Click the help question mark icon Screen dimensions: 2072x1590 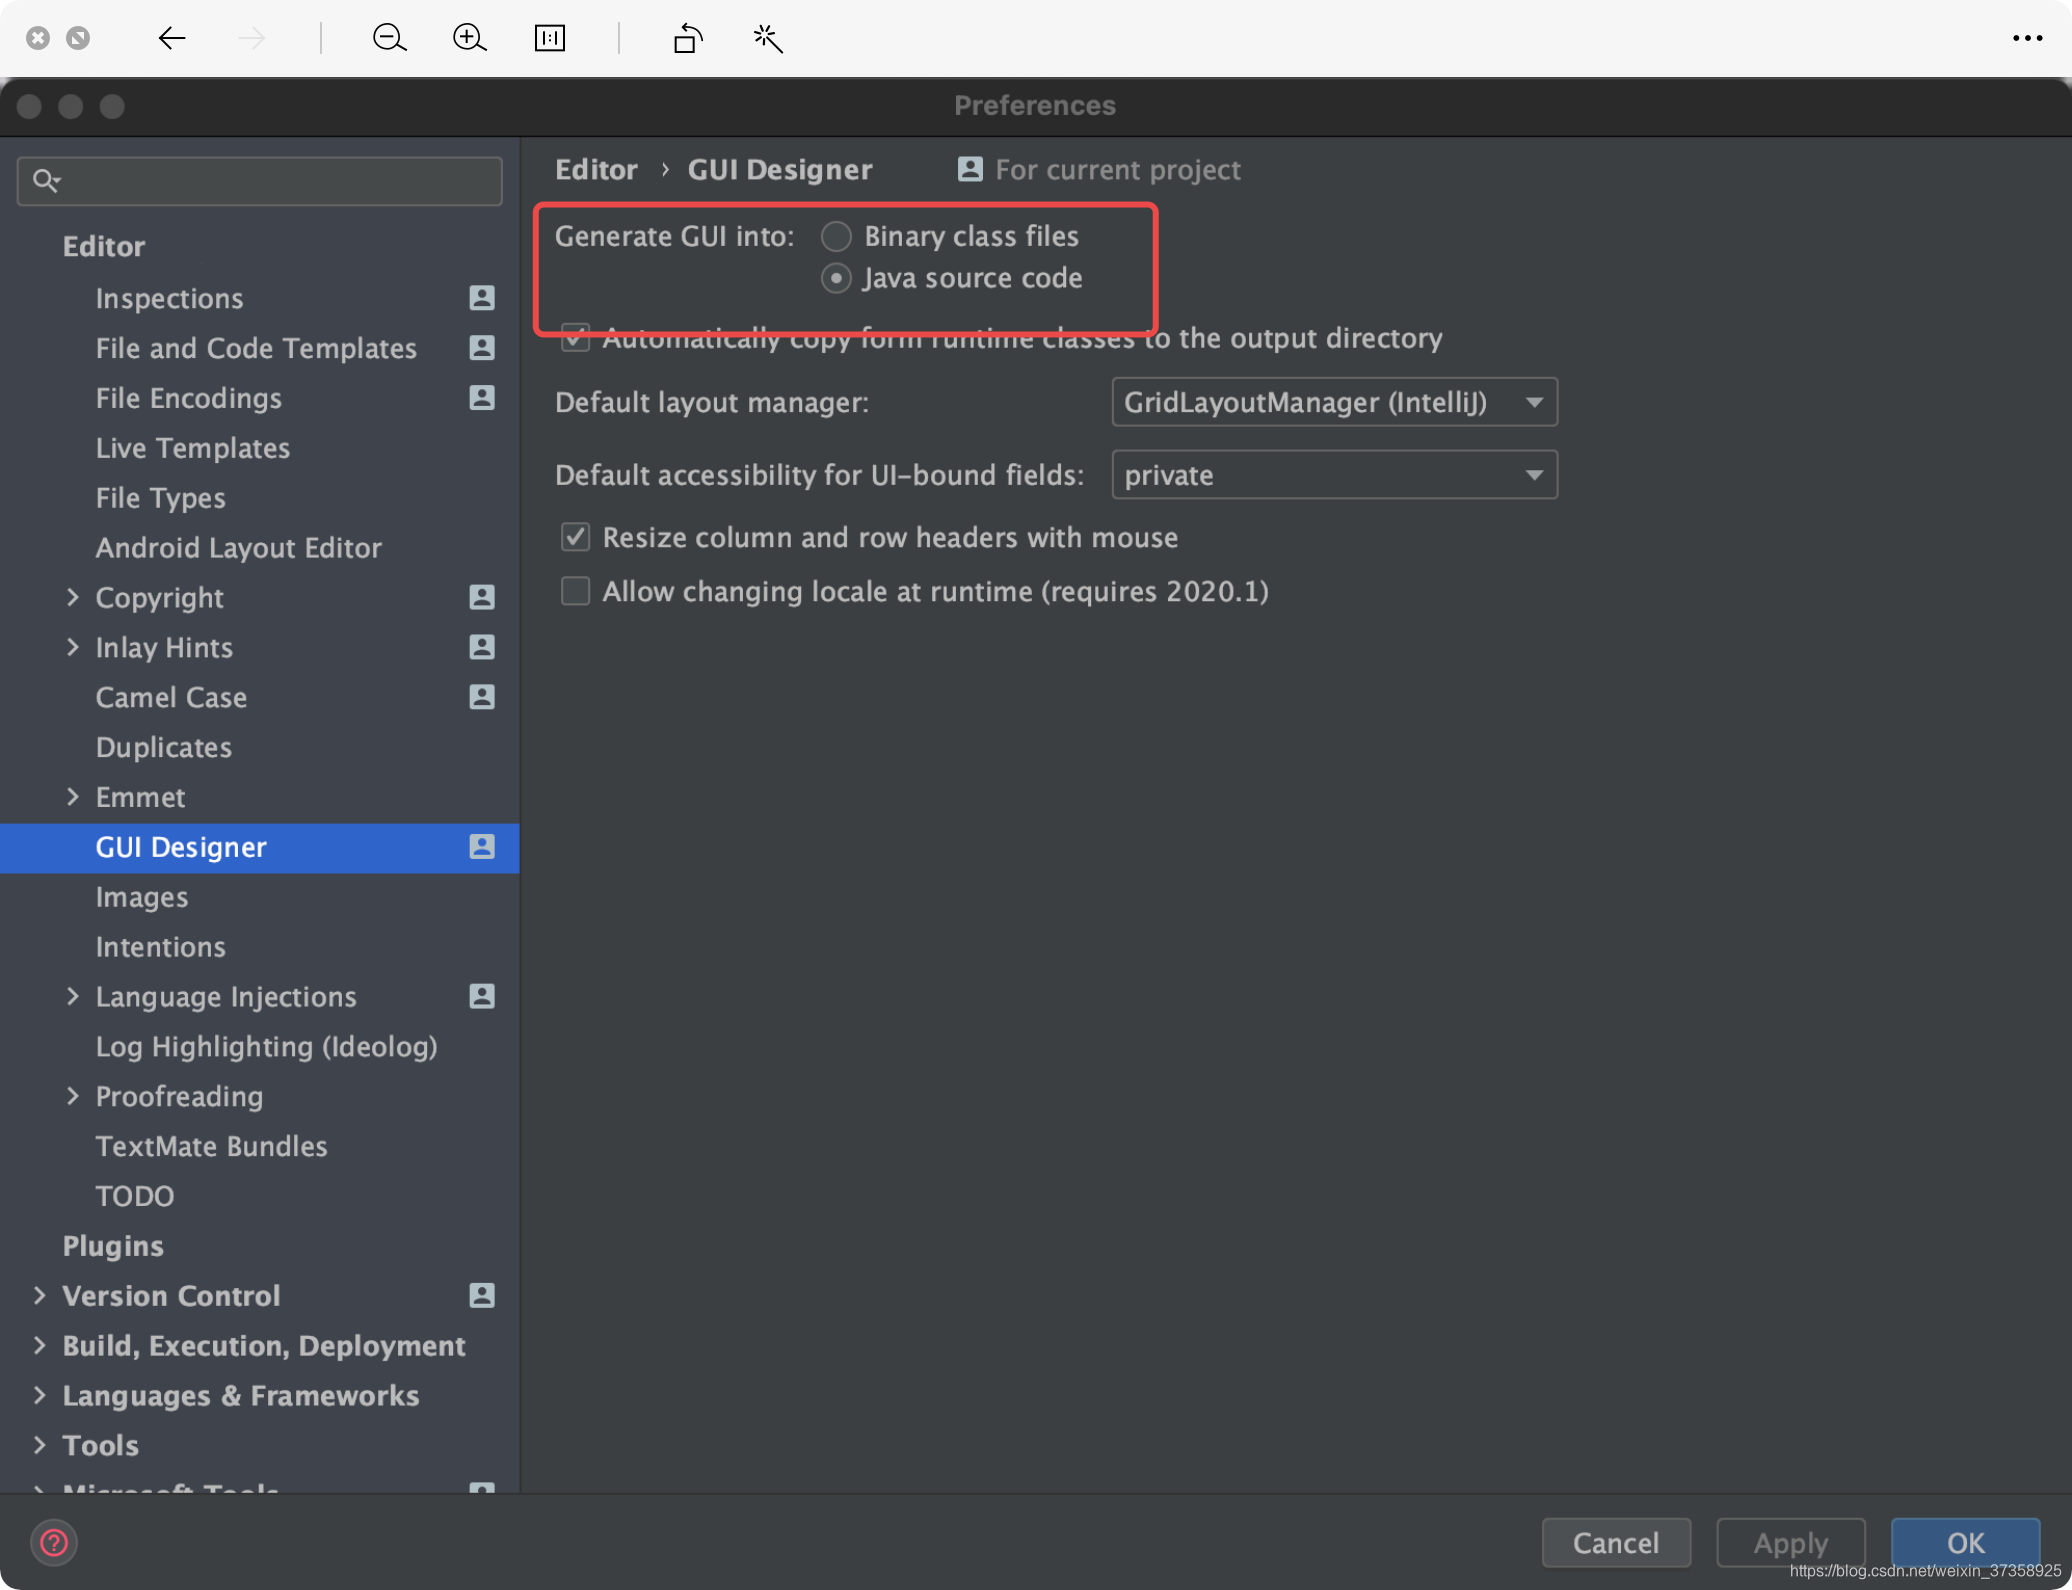(54, 1542)
